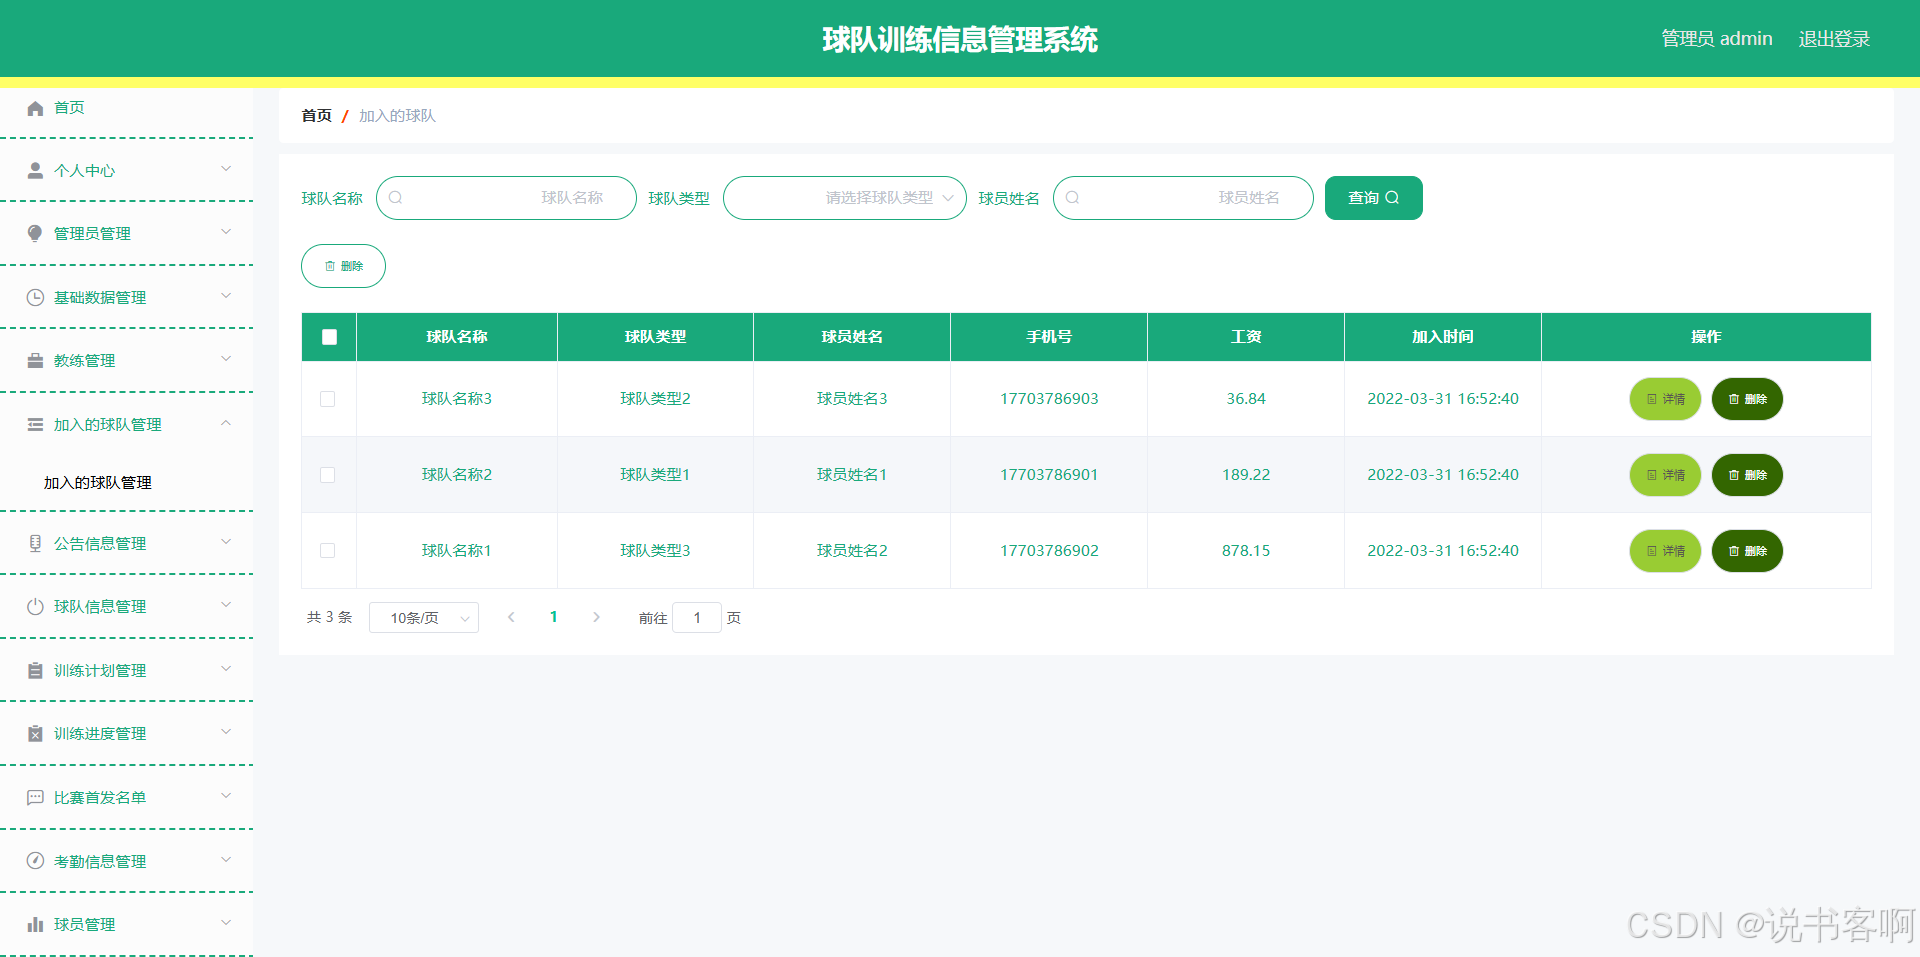1920x957 pixels.
Task: Click search icon inside 球队名称 input
Action: pyautogui.click(x=396, y=198)
